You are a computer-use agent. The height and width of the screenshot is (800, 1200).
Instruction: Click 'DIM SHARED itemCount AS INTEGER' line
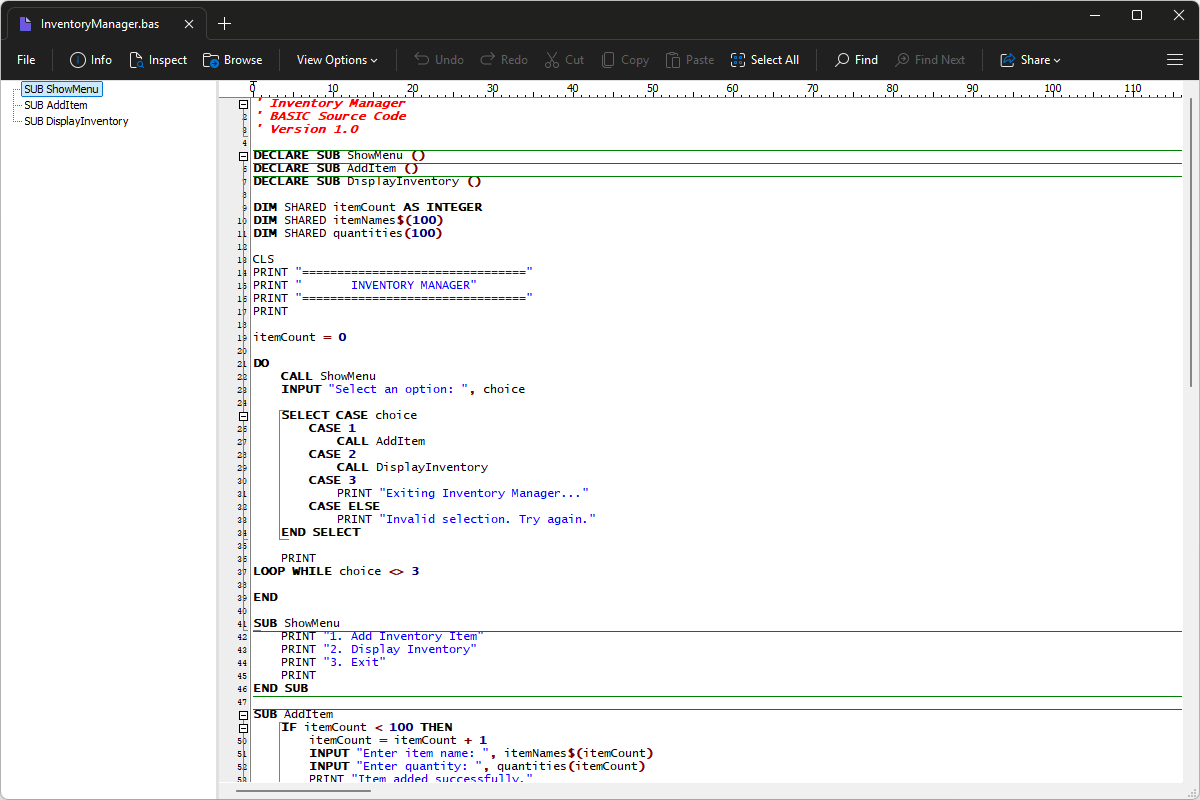(x=367, y=207)
